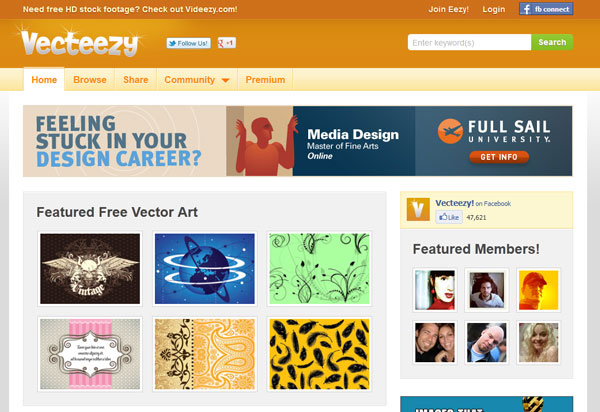Open the yellow feathers pattern thumbnail

point(320,354)
